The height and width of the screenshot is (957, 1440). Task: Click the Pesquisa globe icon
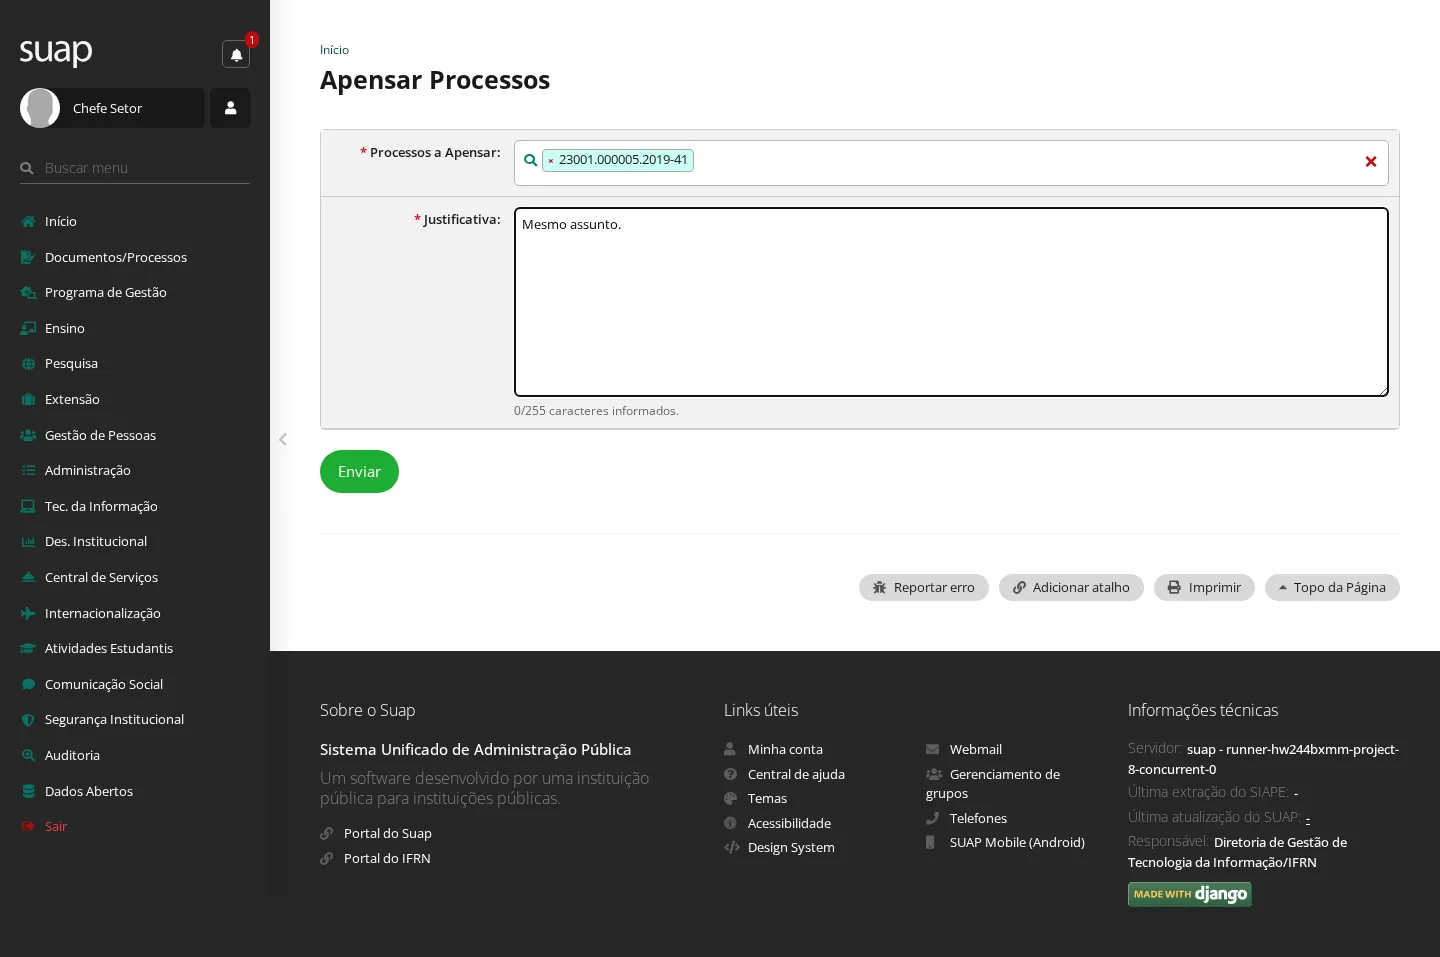click(28, 364)
